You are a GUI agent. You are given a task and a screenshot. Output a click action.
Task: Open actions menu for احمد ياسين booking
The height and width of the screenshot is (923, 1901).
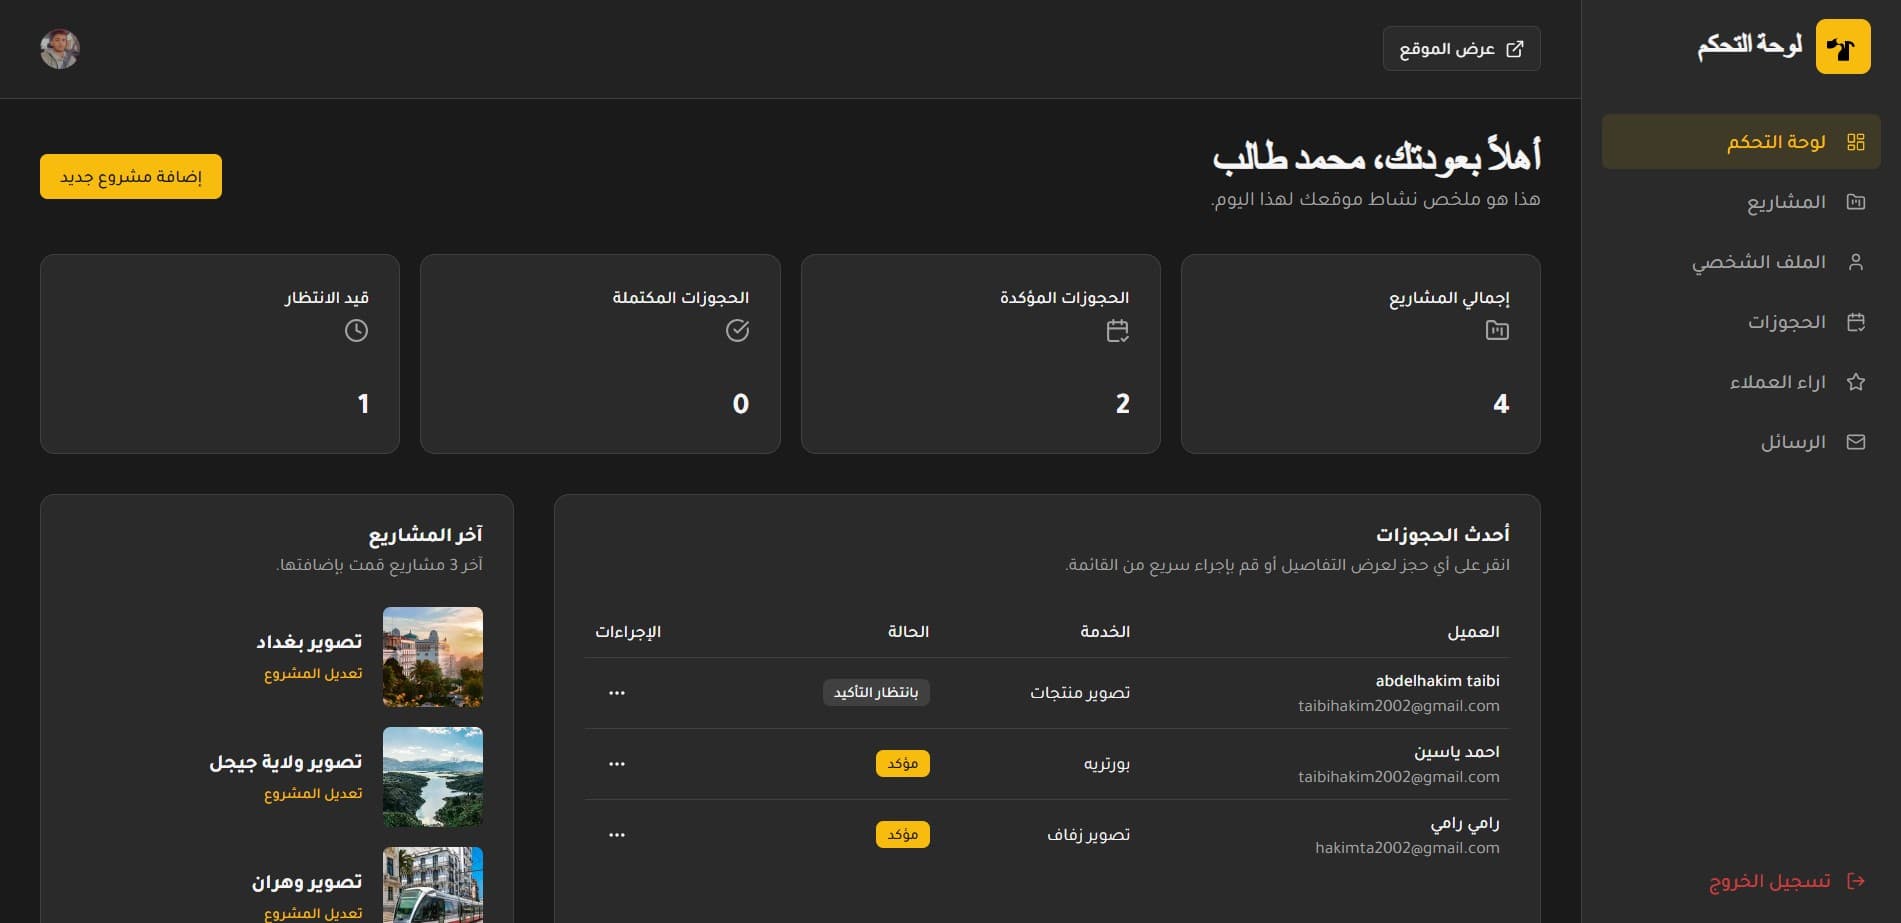pos(616,763)
